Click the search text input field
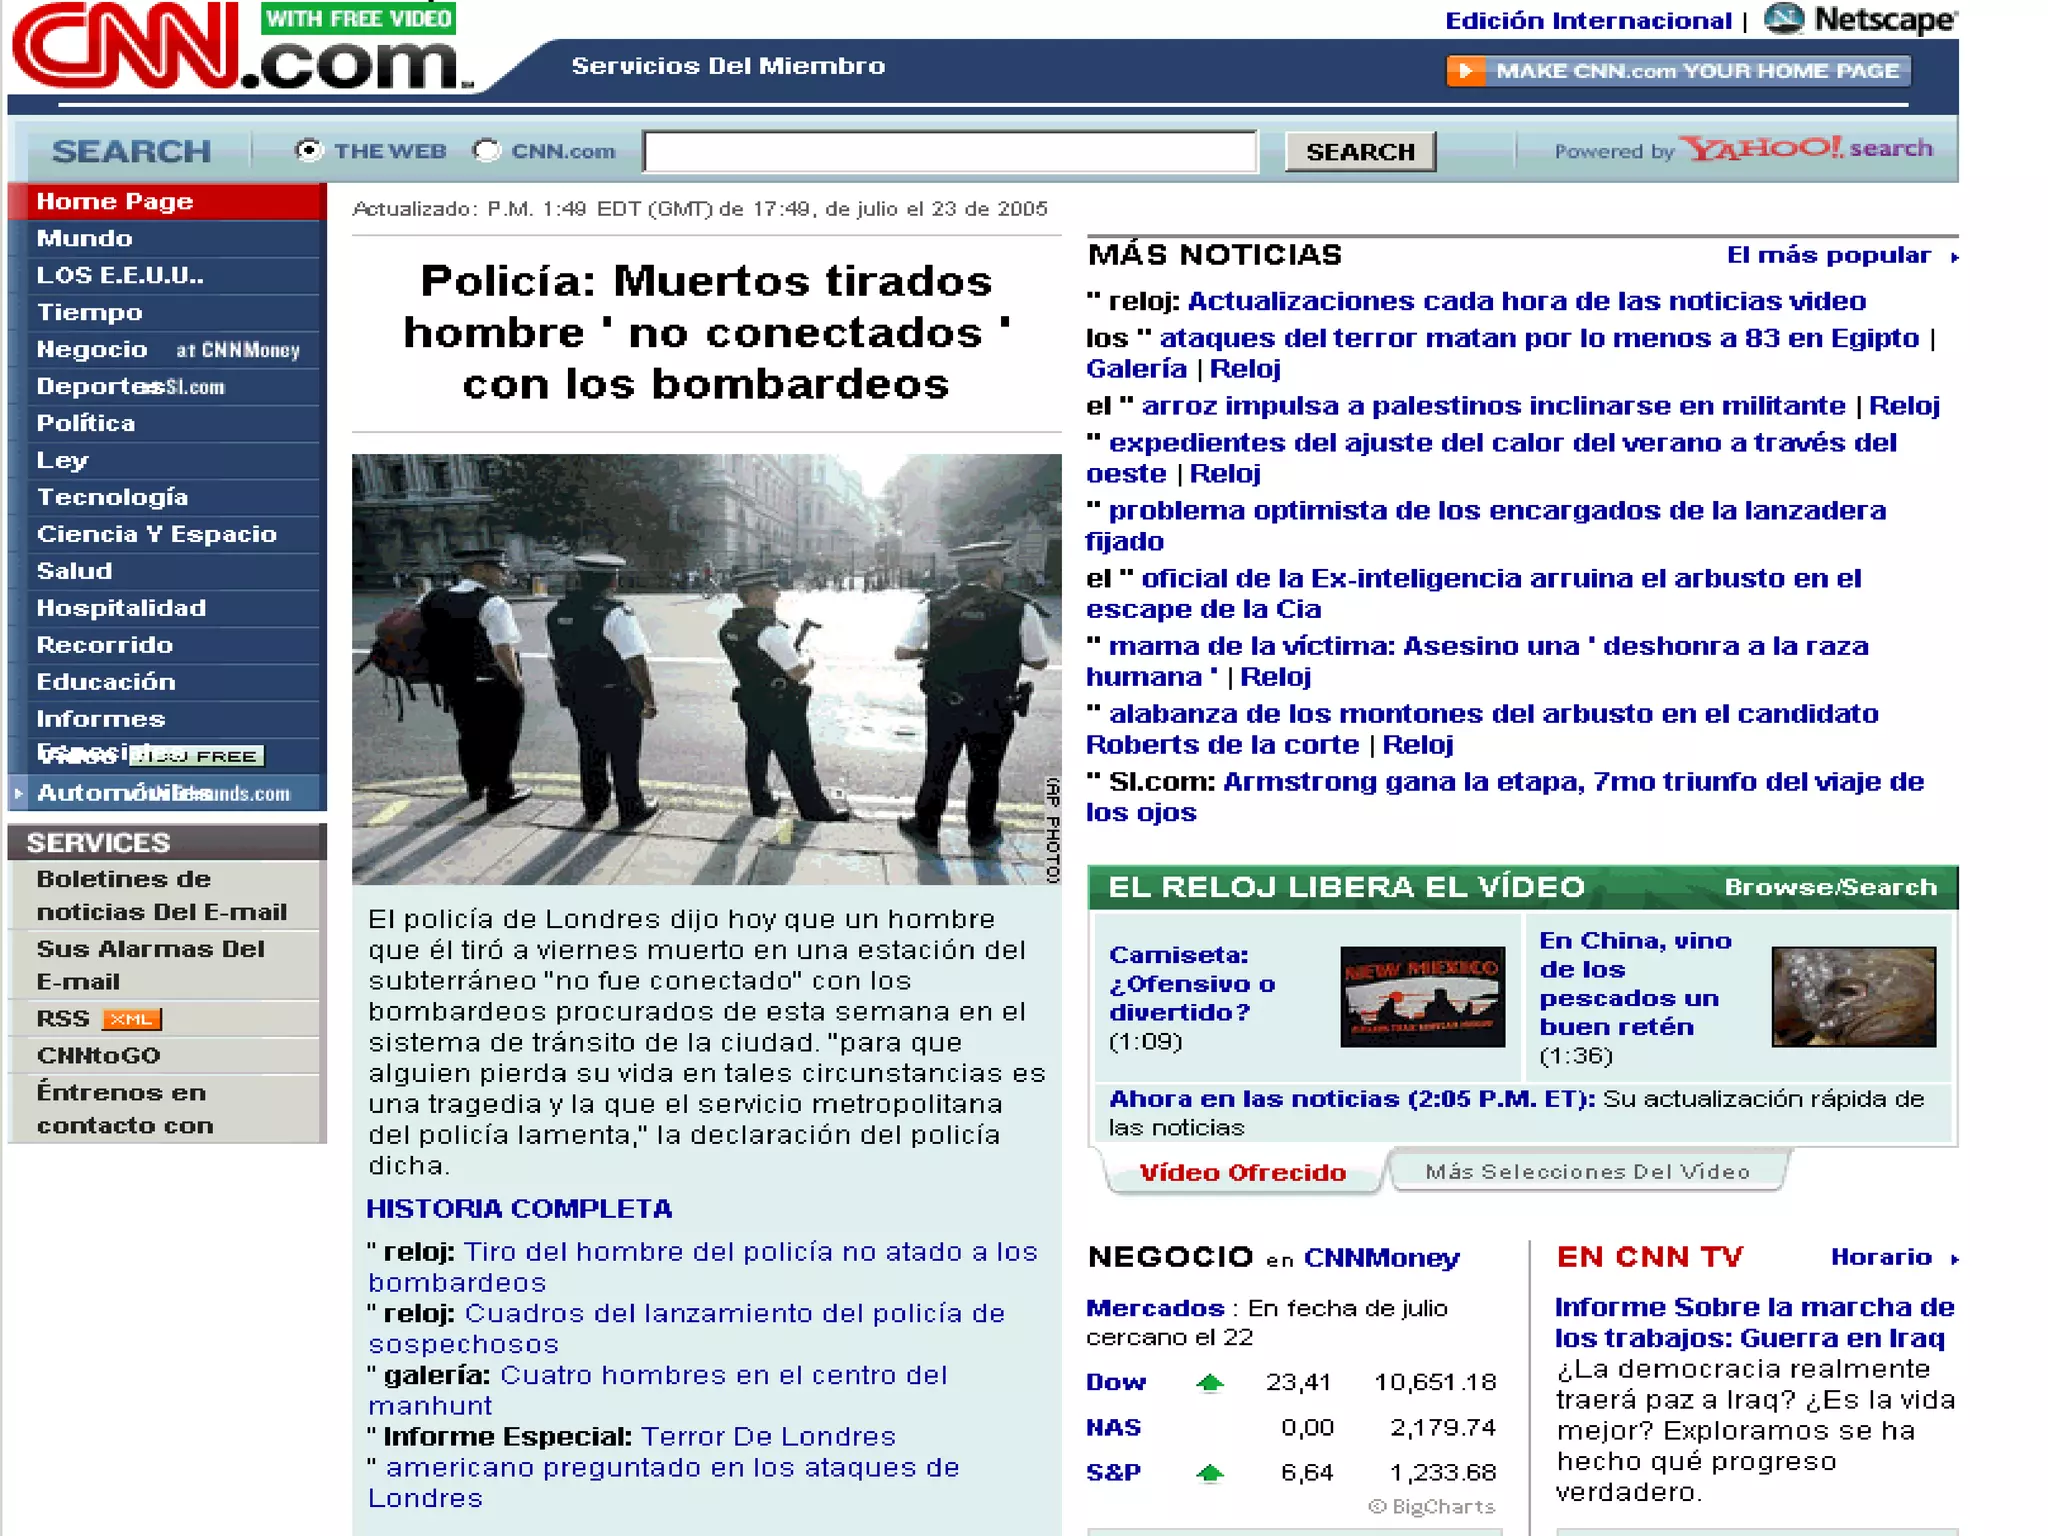 (x=950, y=151)
